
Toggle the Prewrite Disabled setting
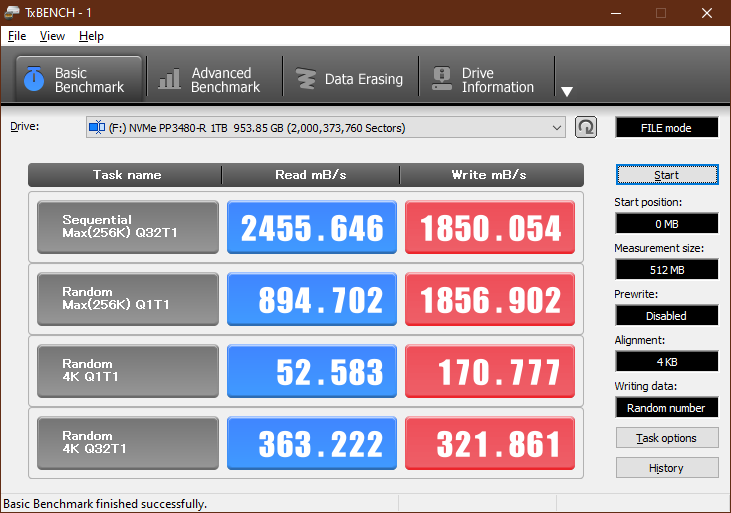(667, 316)
